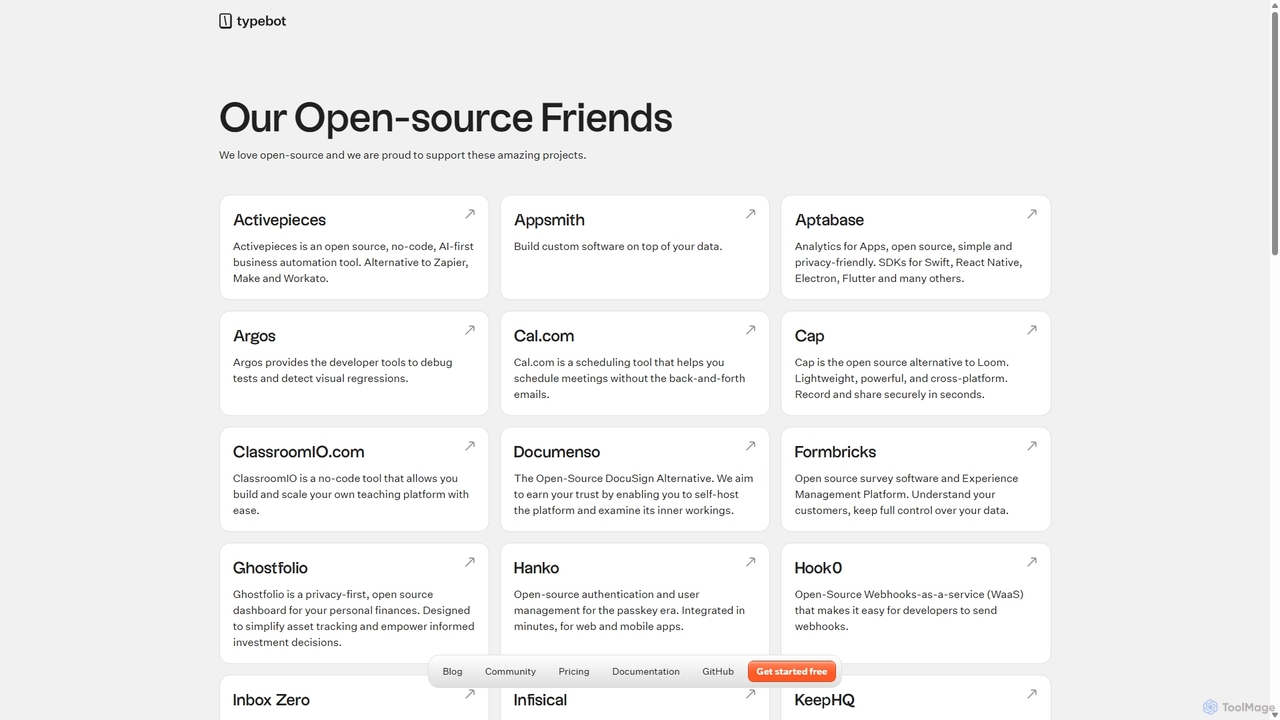Open the Hanko external link arrow

pos(751,562)
